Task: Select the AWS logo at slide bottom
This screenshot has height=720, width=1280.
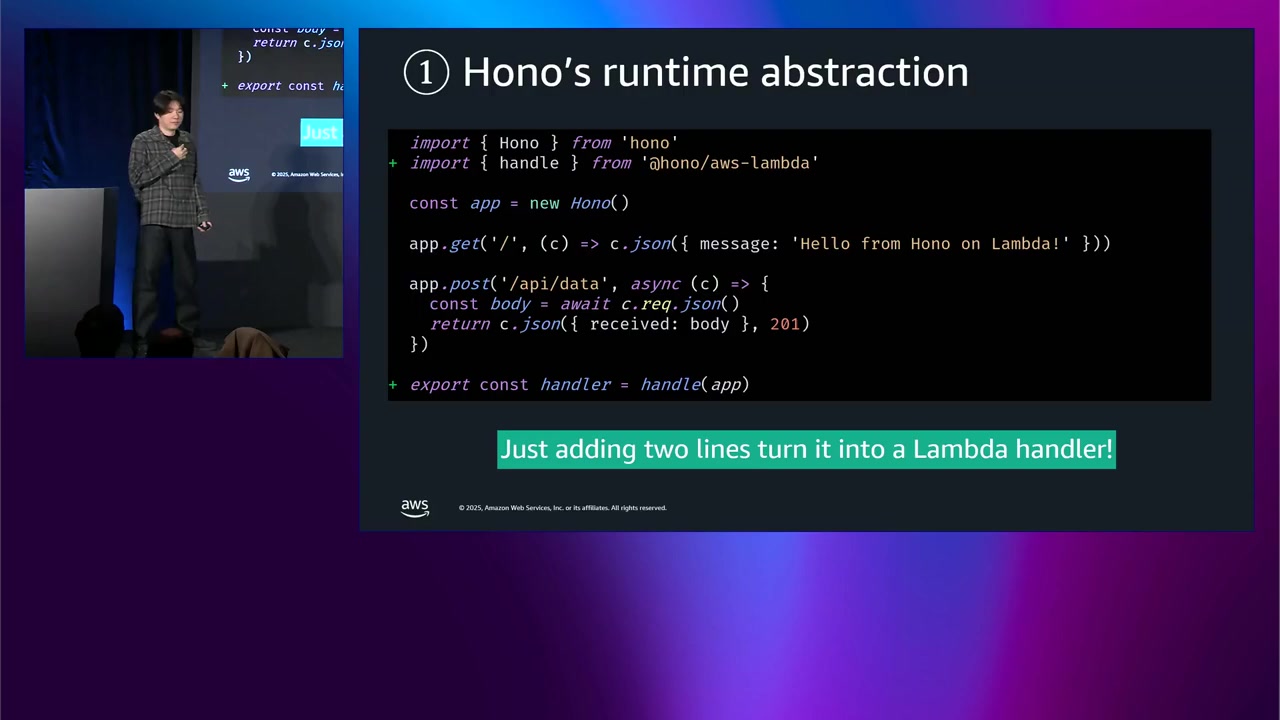Action: pyautogui.click(x=414, y=507)
